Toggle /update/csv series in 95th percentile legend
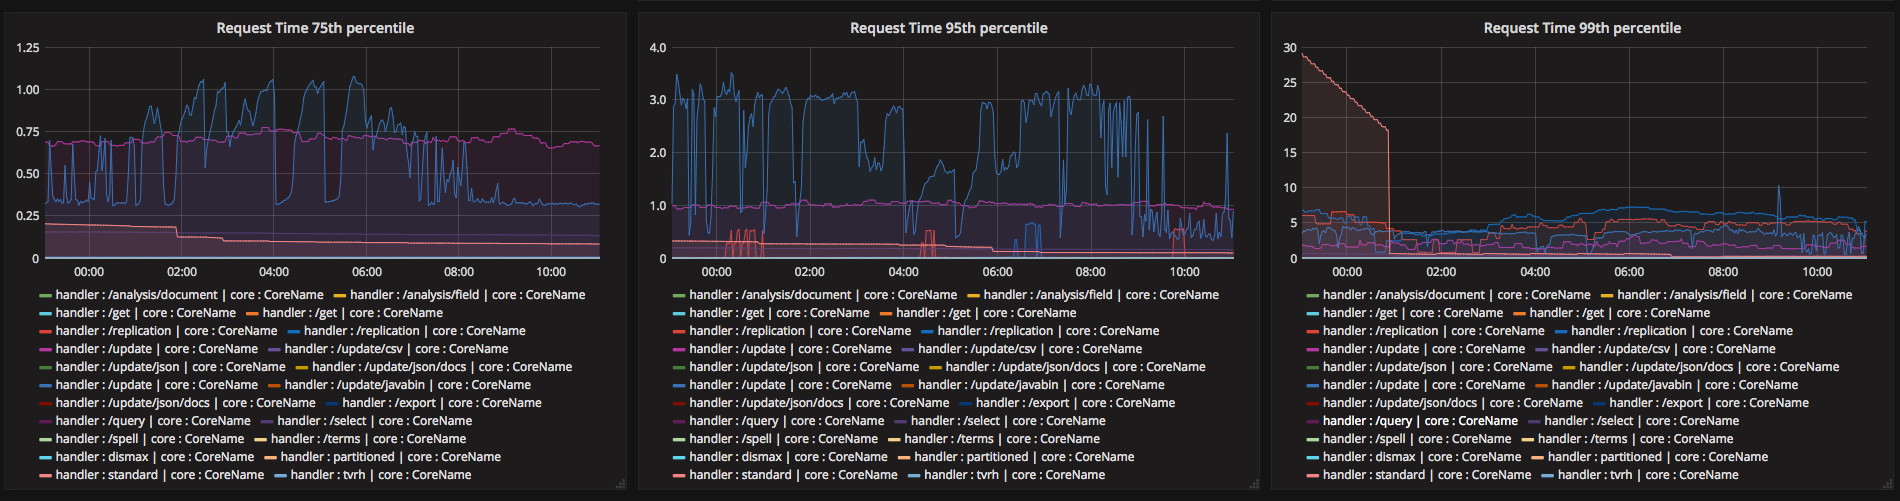 pos(1030,349)
